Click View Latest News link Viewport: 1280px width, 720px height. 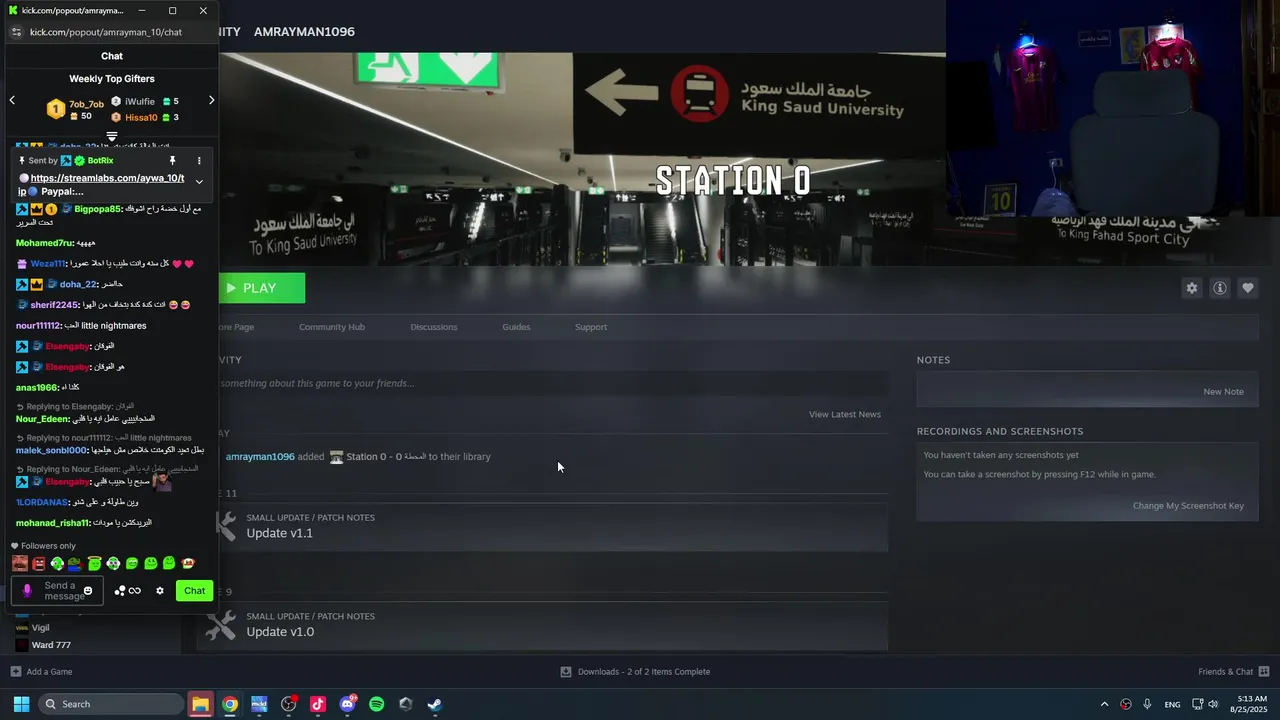845,414
